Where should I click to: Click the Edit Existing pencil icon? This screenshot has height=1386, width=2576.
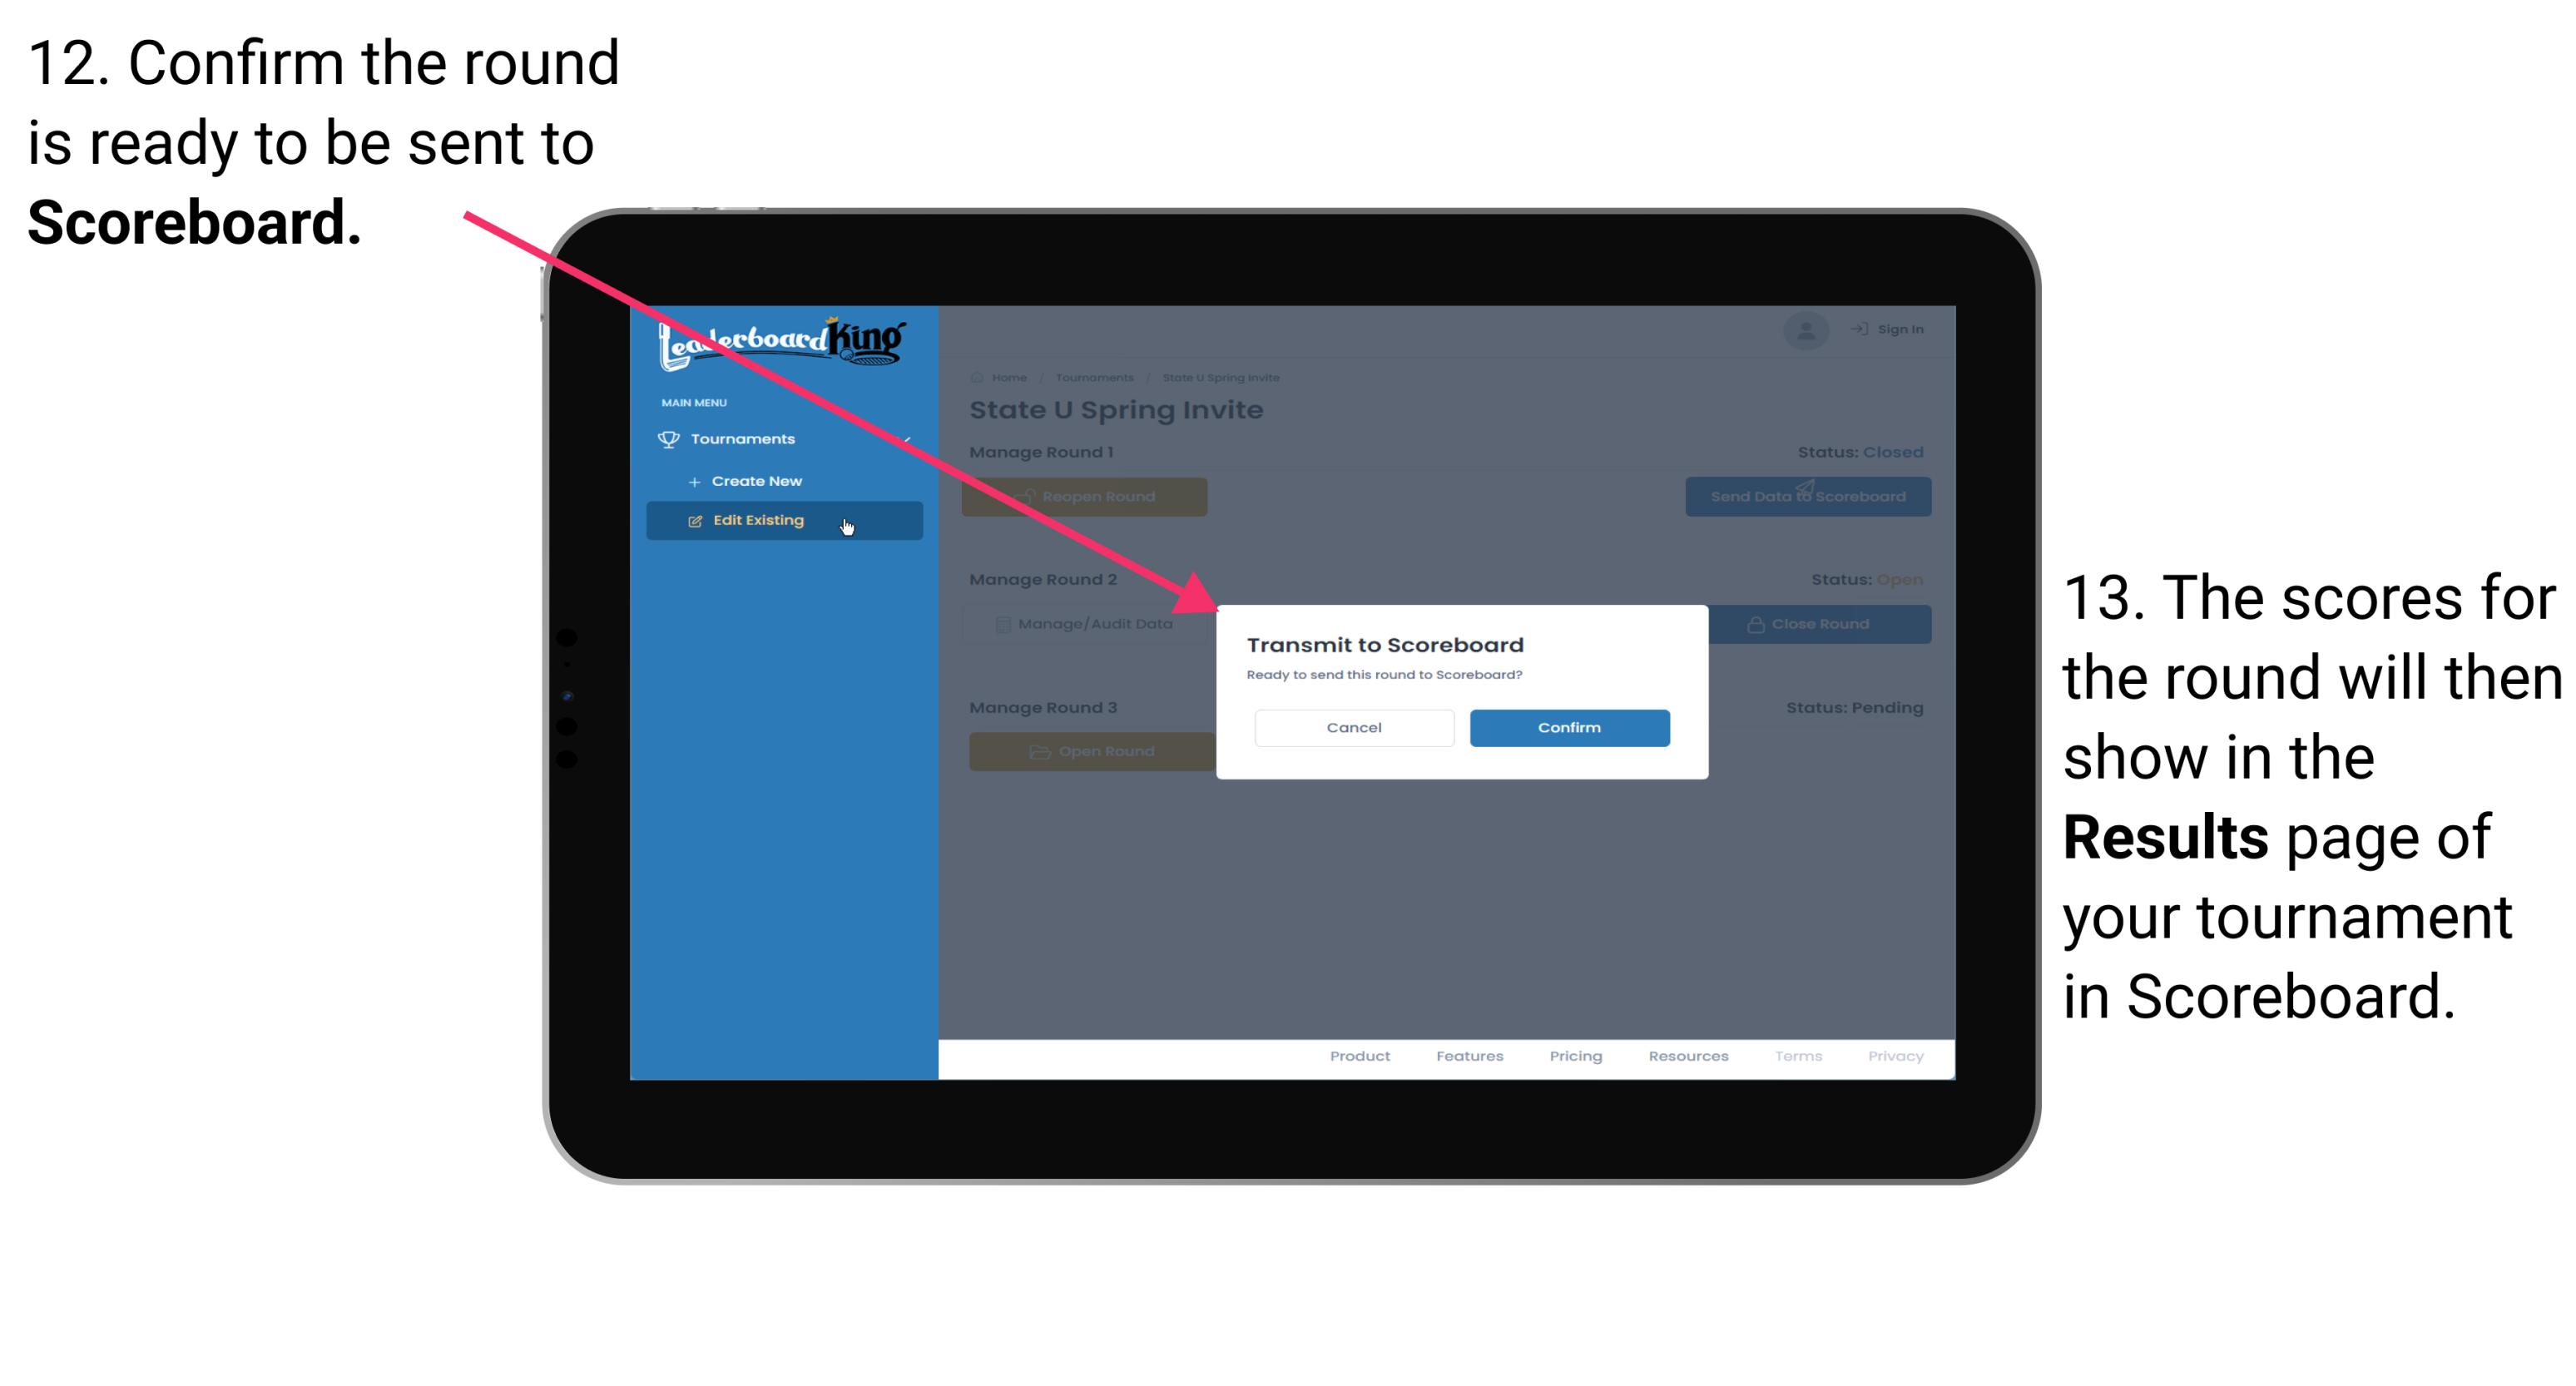pos(696,519)
